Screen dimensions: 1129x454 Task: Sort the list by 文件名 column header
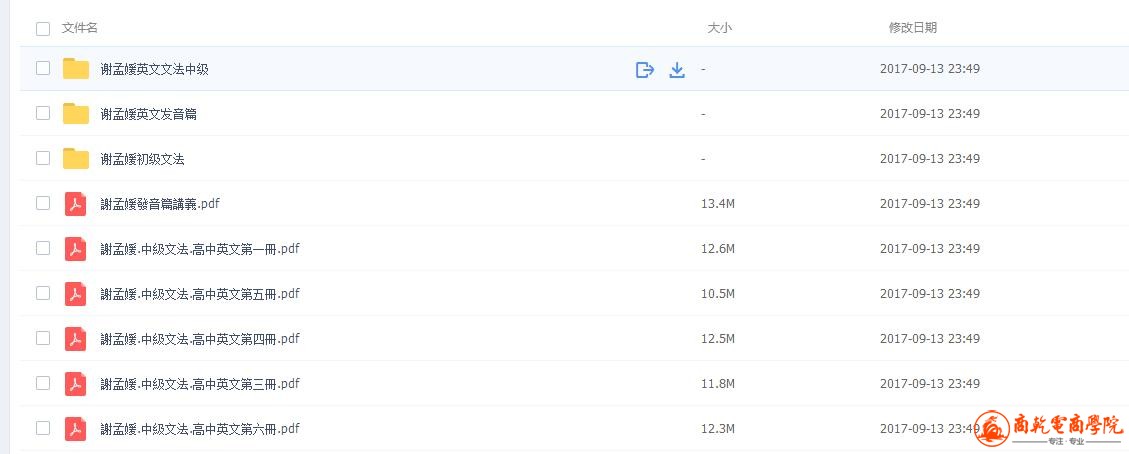click(80, 28)
